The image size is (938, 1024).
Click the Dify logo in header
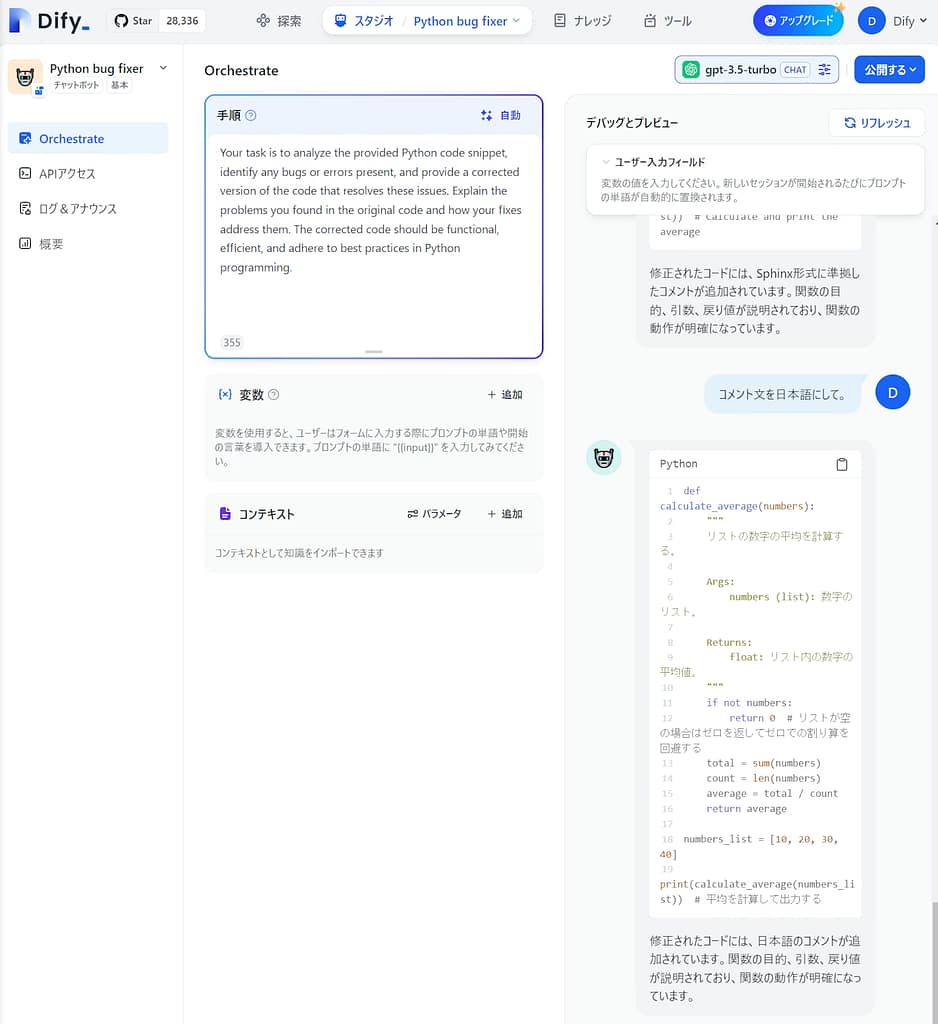click(50, 20)
